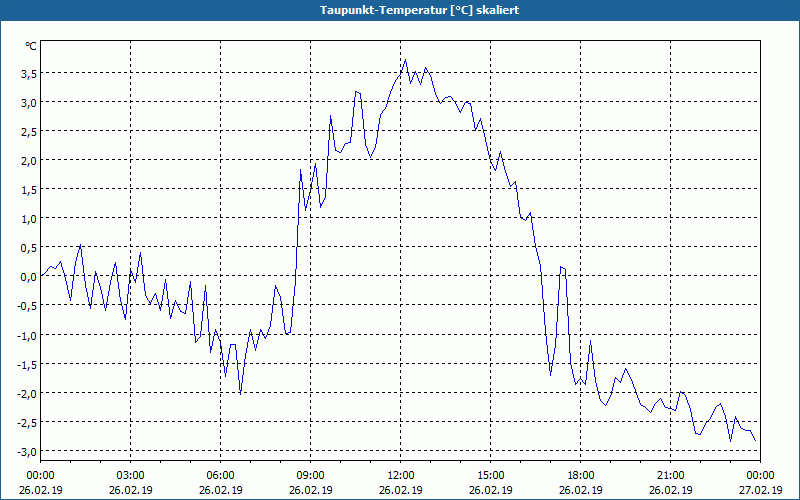Click the 27.02.19 date label
This screenshot has height=500, width=800.
click(760, 490)
